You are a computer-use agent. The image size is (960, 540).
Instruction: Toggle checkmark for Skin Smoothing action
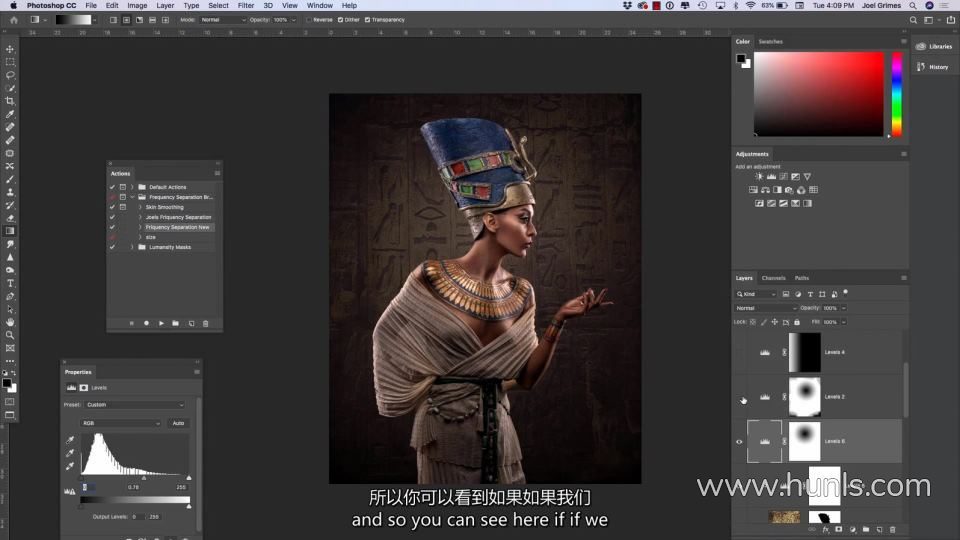[x=112, y=207]
